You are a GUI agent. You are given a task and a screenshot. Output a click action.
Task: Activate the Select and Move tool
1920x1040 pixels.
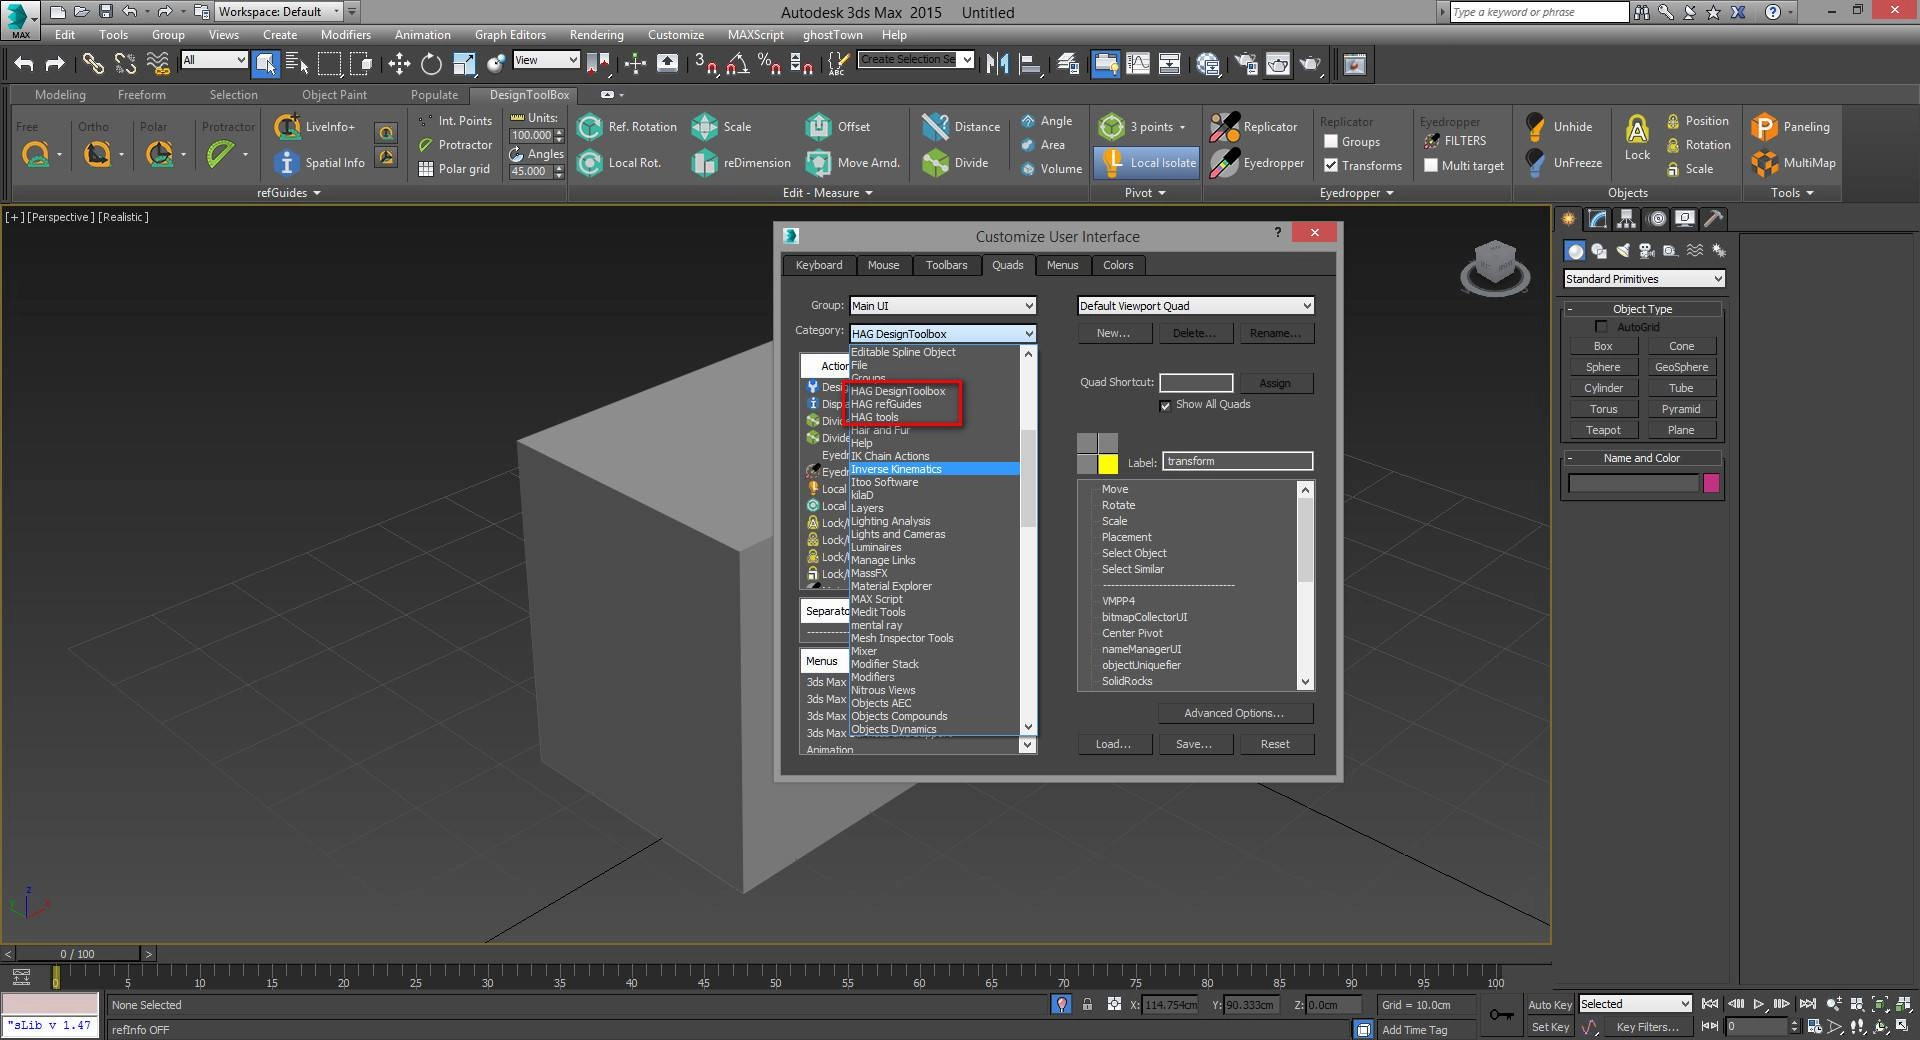(399, 64)
